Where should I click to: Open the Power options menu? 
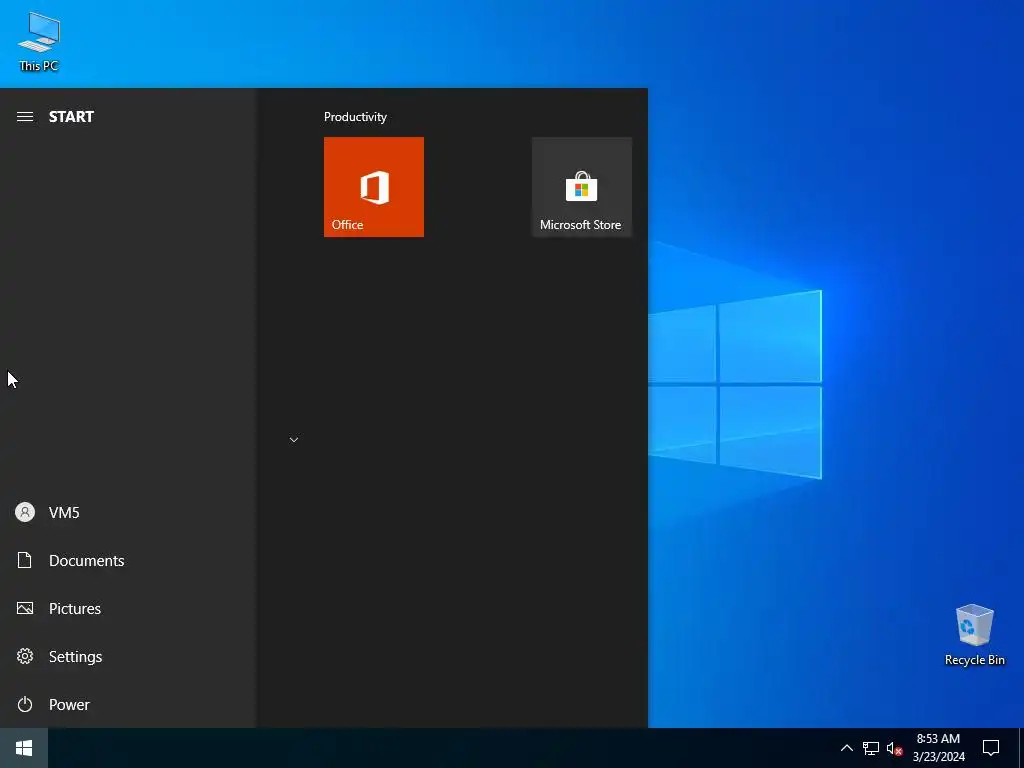coord(127,704)
